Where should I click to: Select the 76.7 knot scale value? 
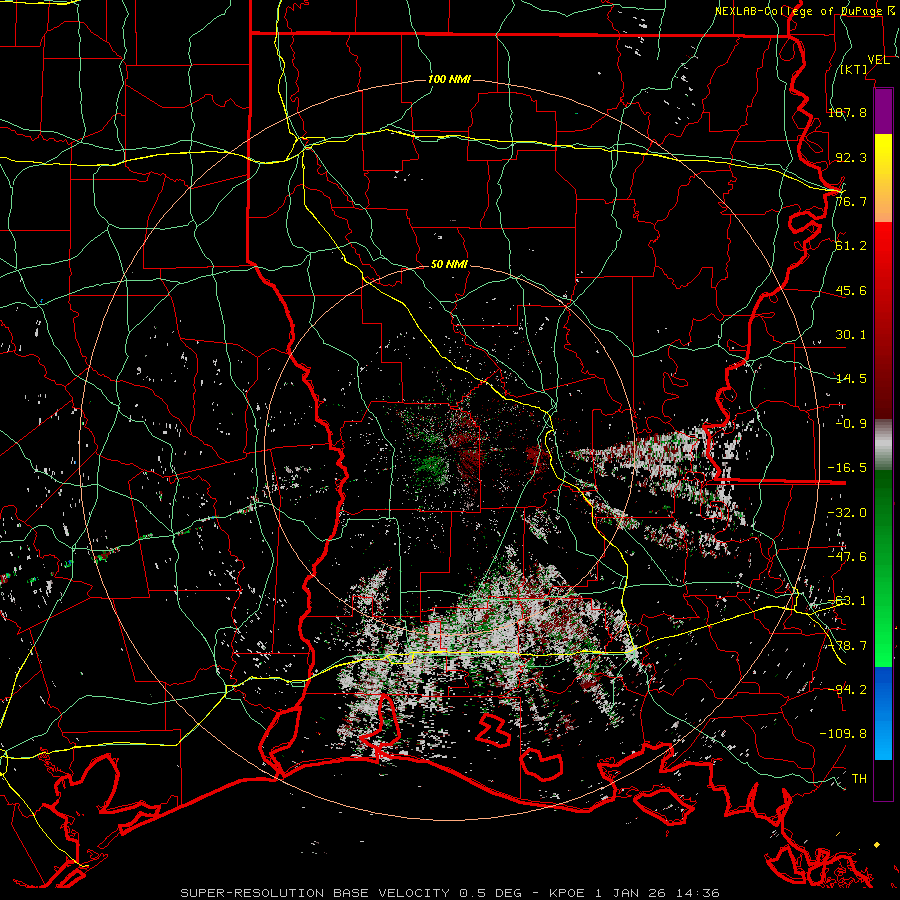[x=851, y=201]
